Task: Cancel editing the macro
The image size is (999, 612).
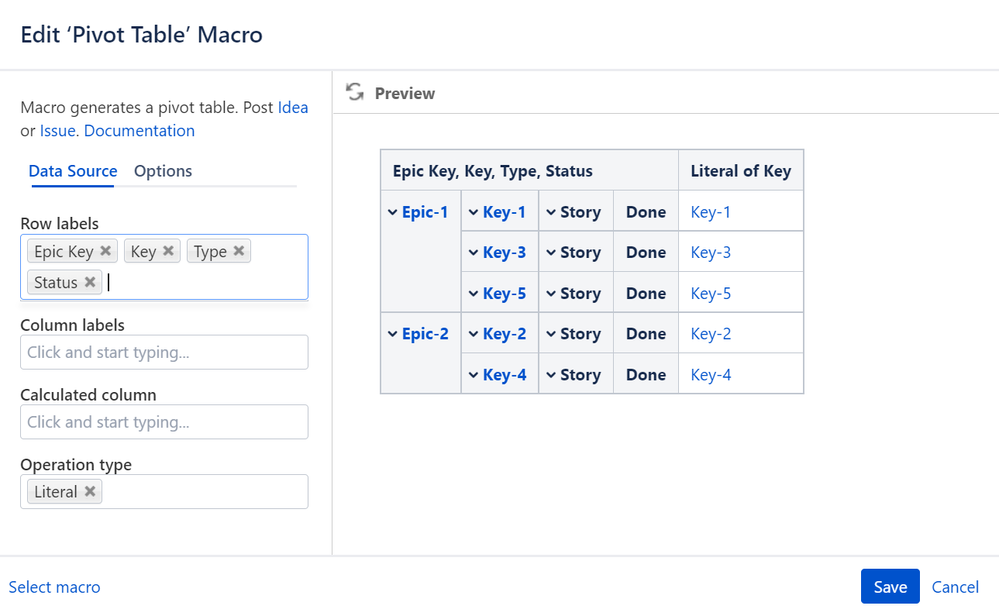Action: [x=955, y=587]
